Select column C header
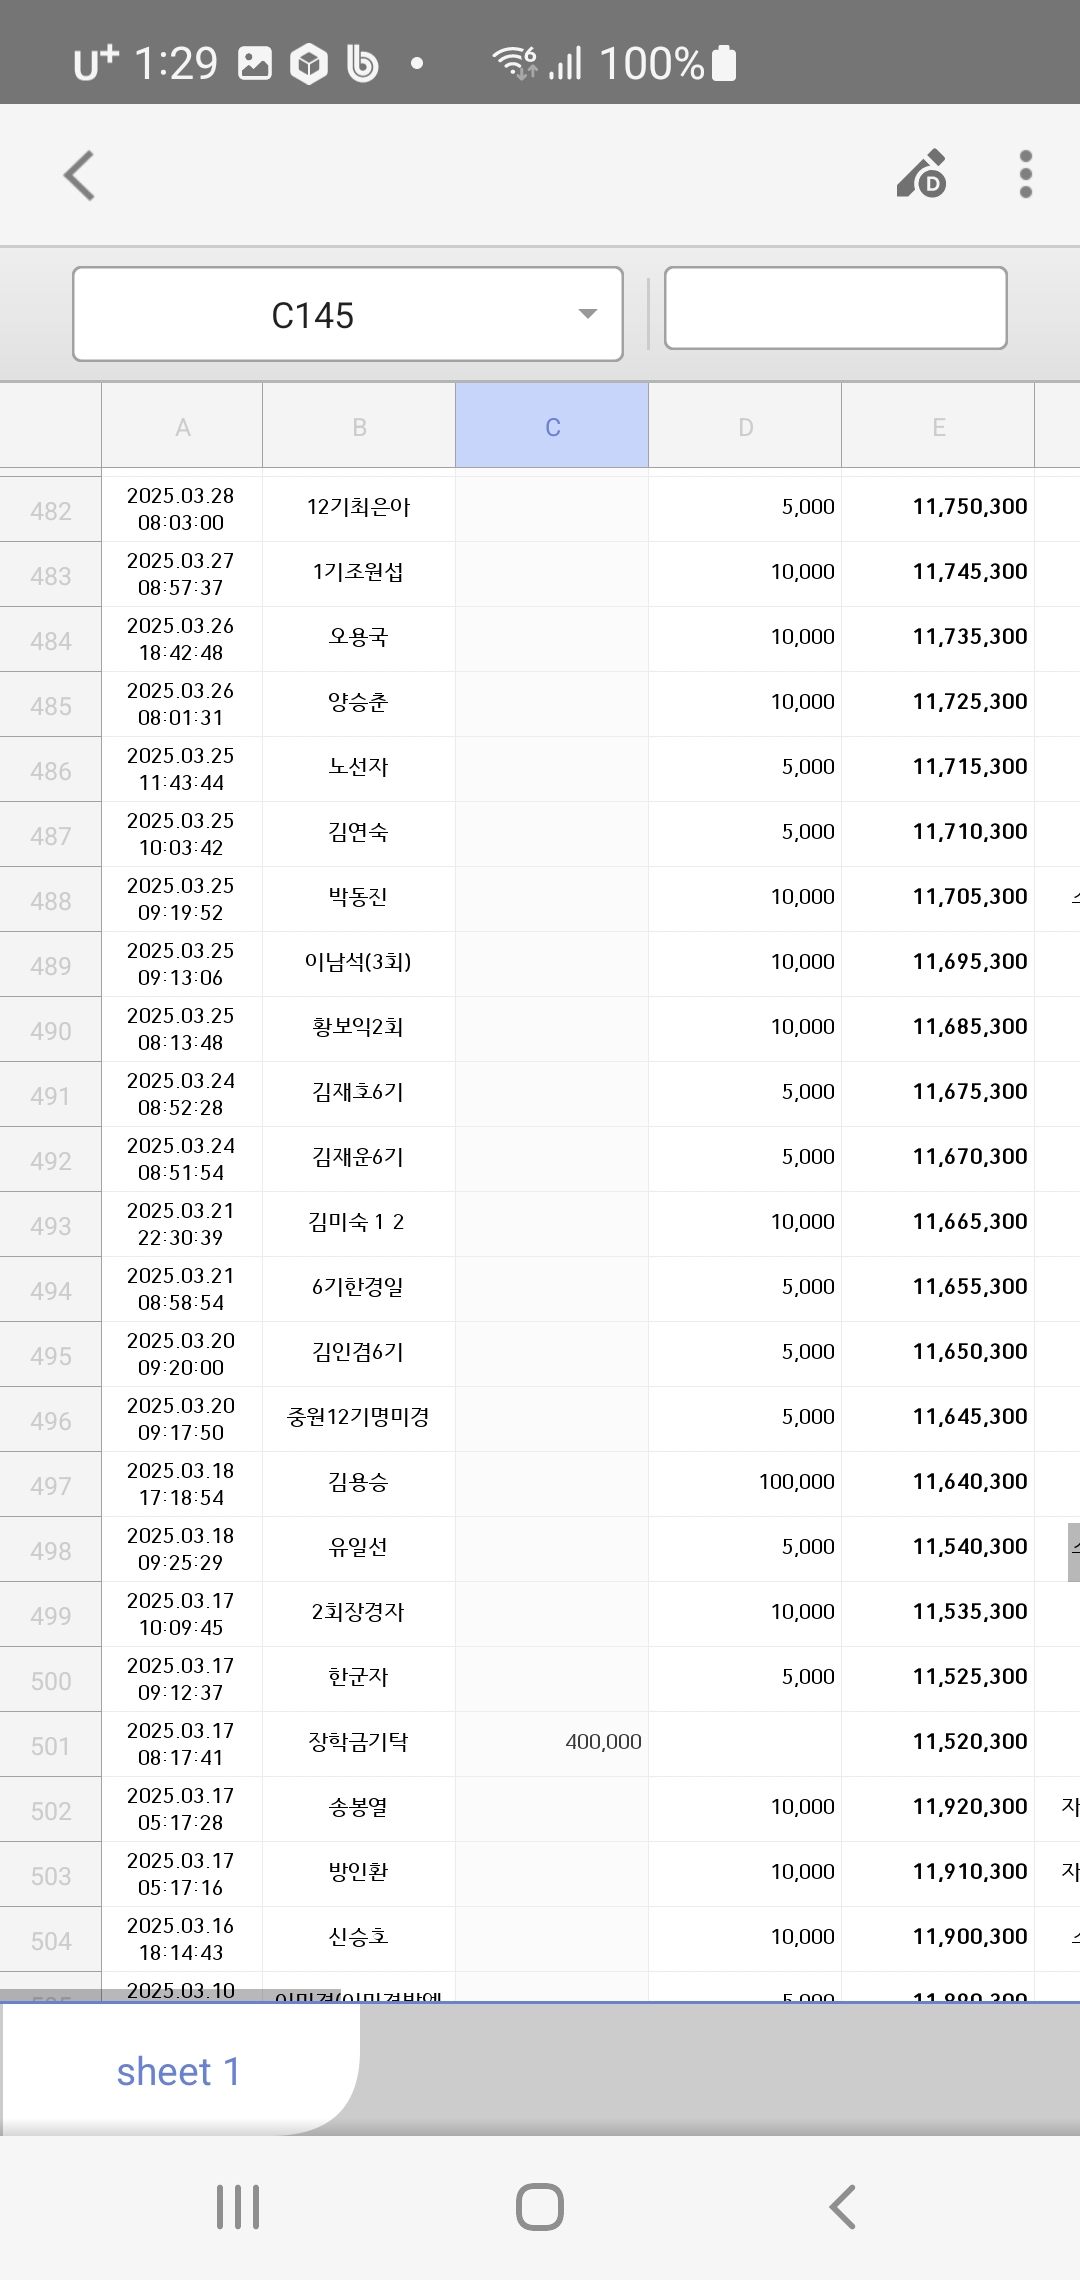 pyautogui.click(x=552, y=427)
